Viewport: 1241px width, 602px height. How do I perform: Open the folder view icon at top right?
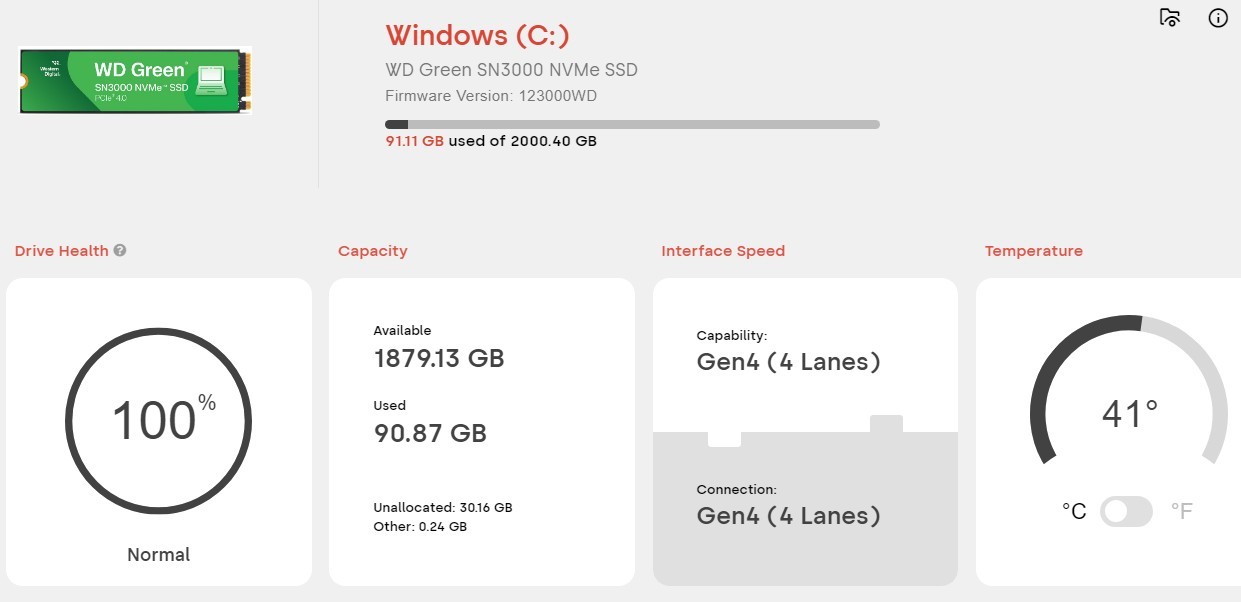click(1170, 18)
